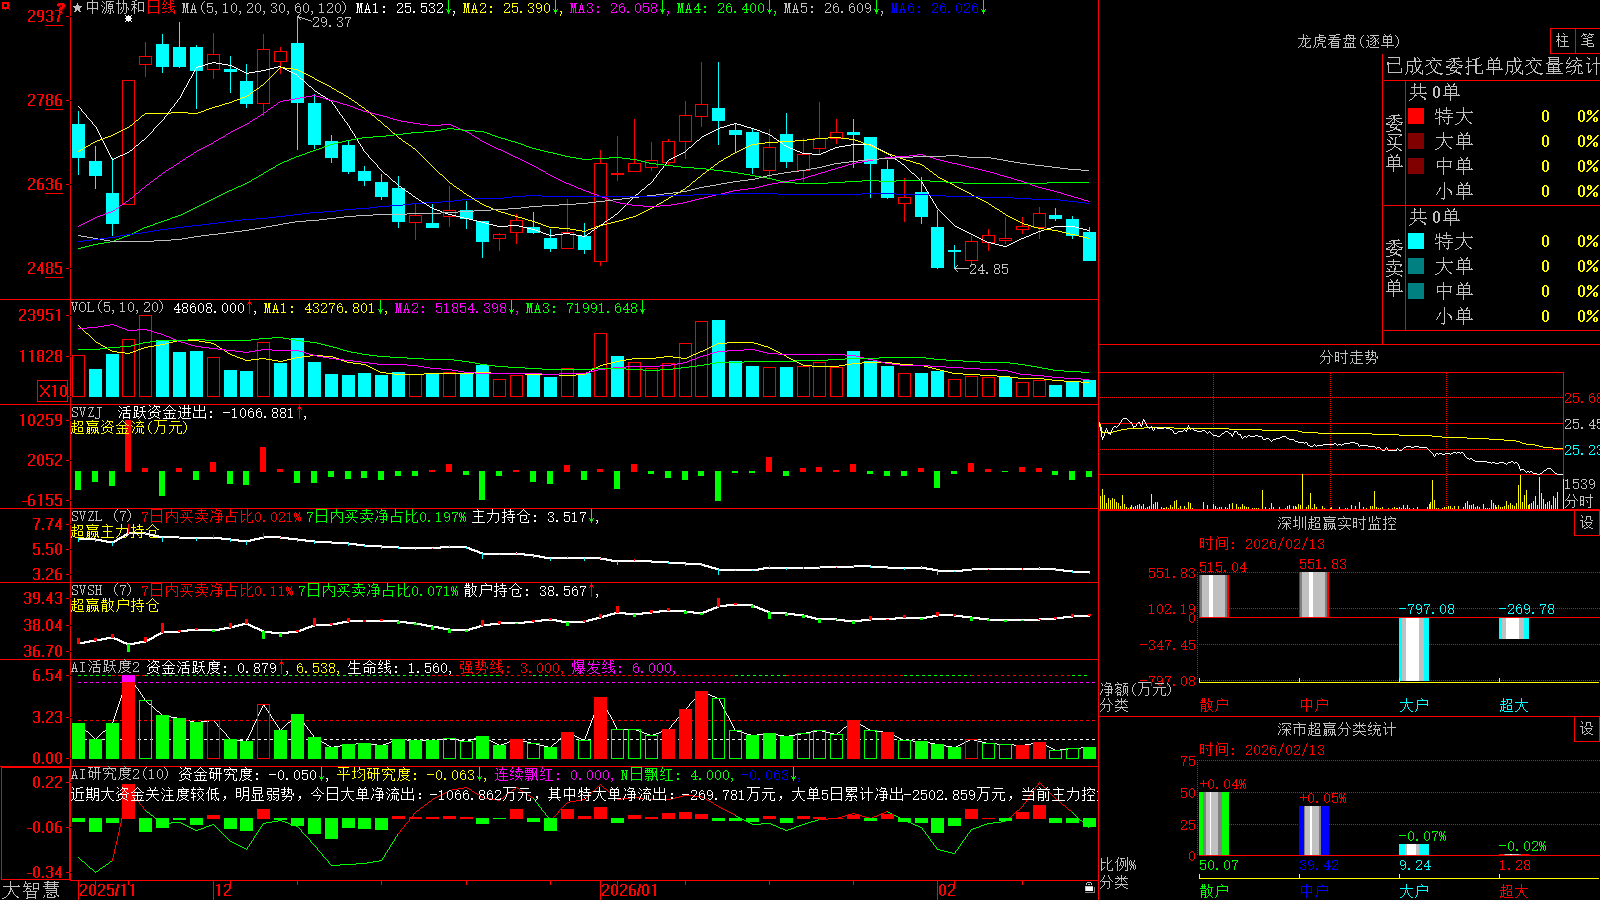Click the 强势线: 3.000 label
1600x900 pixels.
[x=510, y=667]
